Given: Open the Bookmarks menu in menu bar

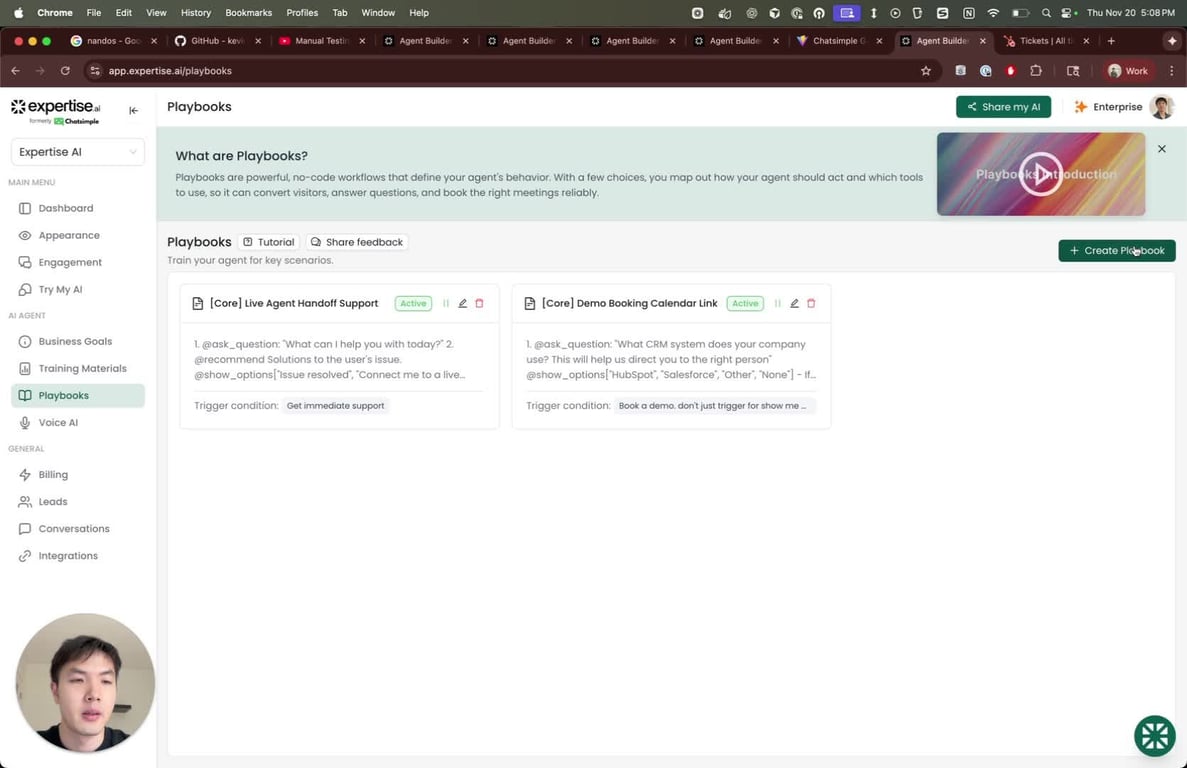Looking at the screenshot, I should pos(248,13).
